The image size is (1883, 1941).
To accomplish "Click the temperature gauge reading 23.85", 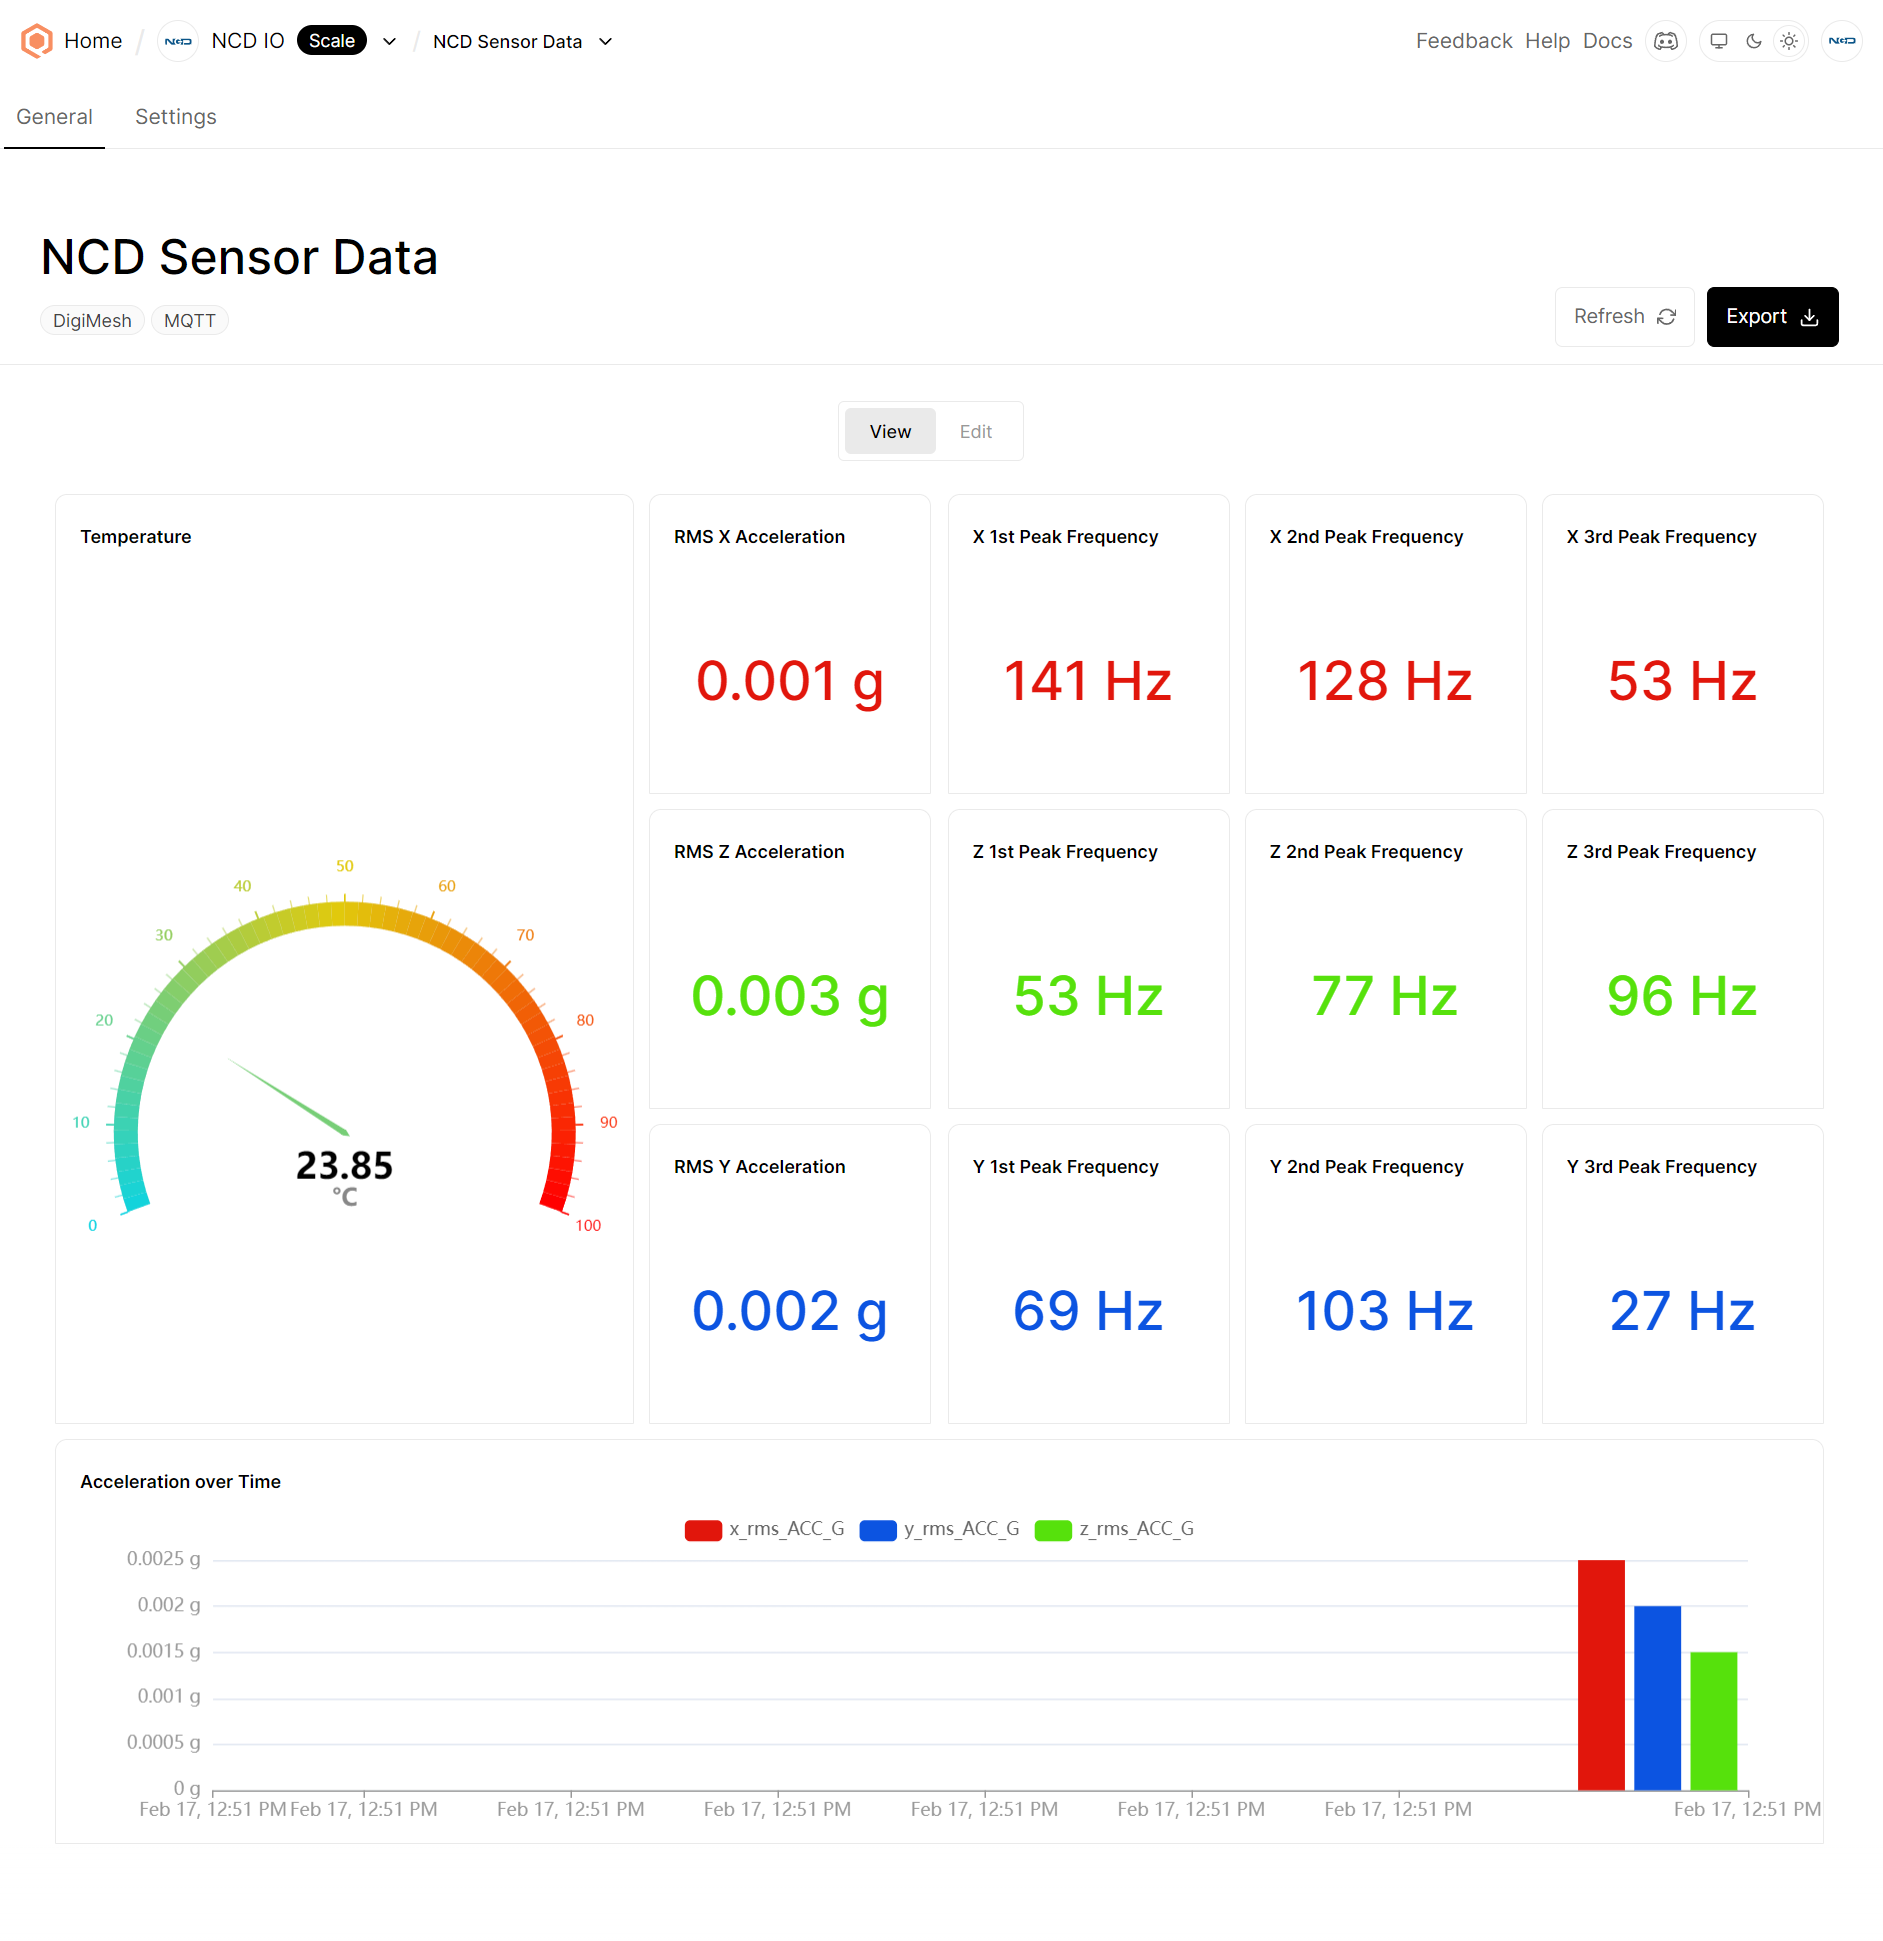I will pyautogui.click(x=344, y=1165).
